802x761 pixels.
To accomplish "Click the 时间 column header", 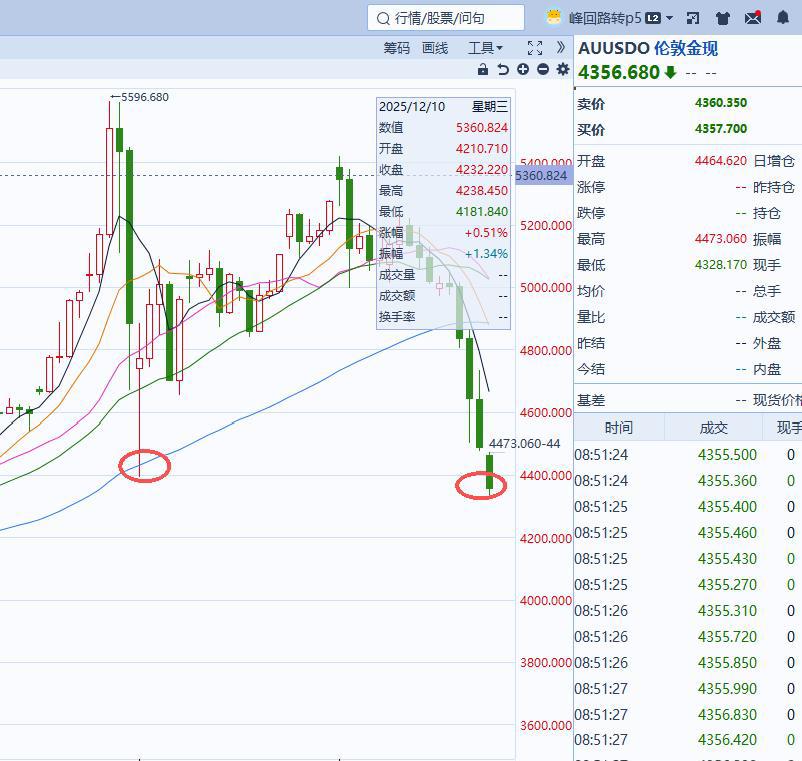I will 619,428.
